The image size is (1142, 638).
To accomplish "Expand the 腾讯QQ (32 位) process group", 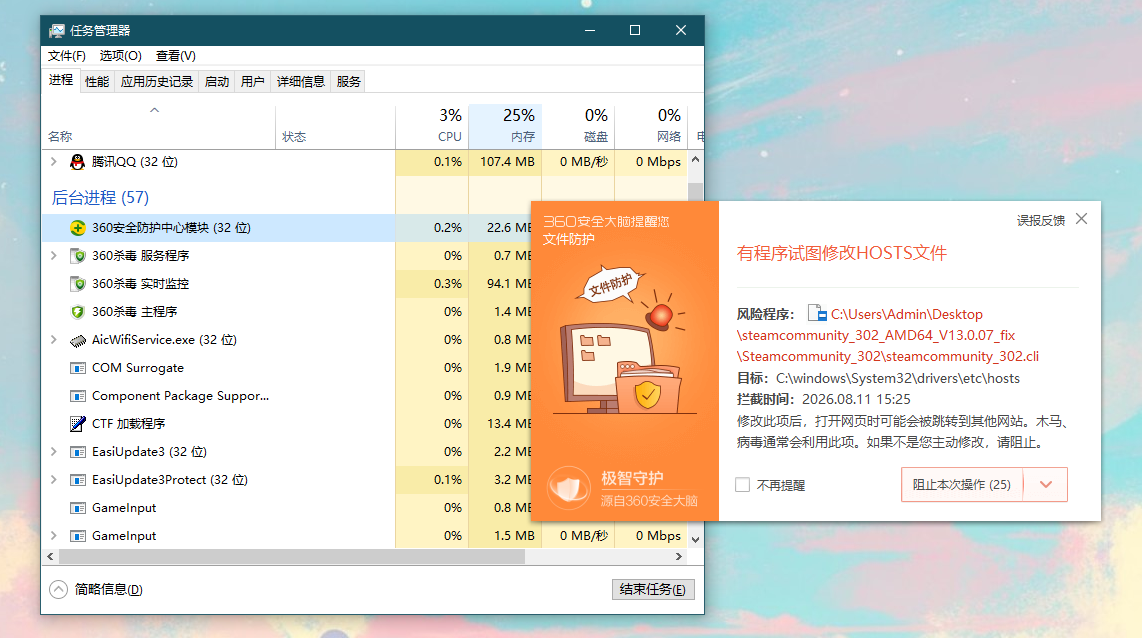I will pyautogui.click(x=53, y=162).
